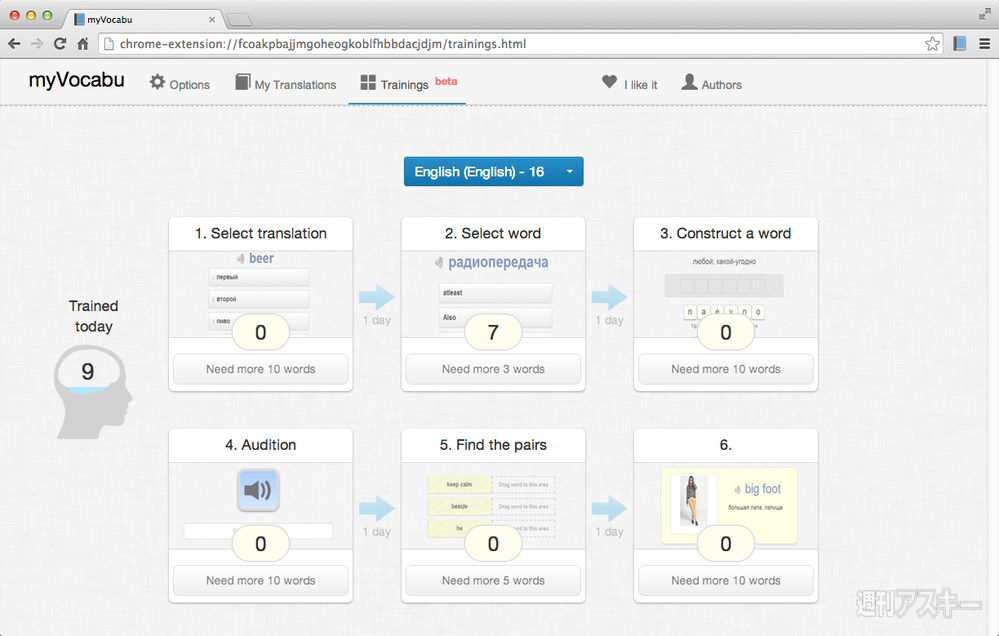
Task: Open the Chrome hamburger menu
Action: click(984, 44)
